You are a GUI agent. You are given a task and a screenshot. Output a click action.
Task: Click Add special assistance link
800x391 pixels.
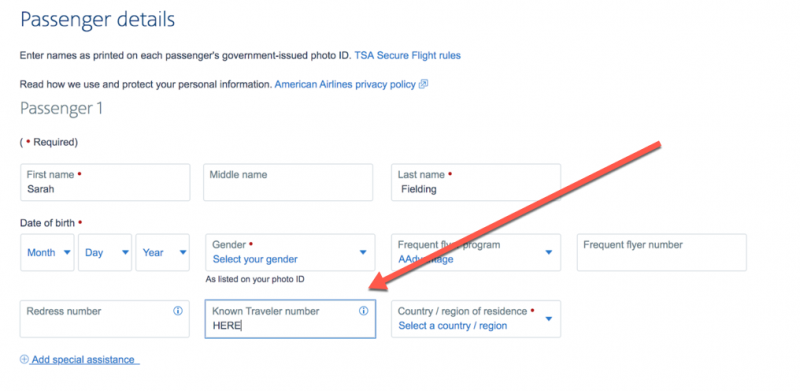pyautogui.click(x=83, y=359)
